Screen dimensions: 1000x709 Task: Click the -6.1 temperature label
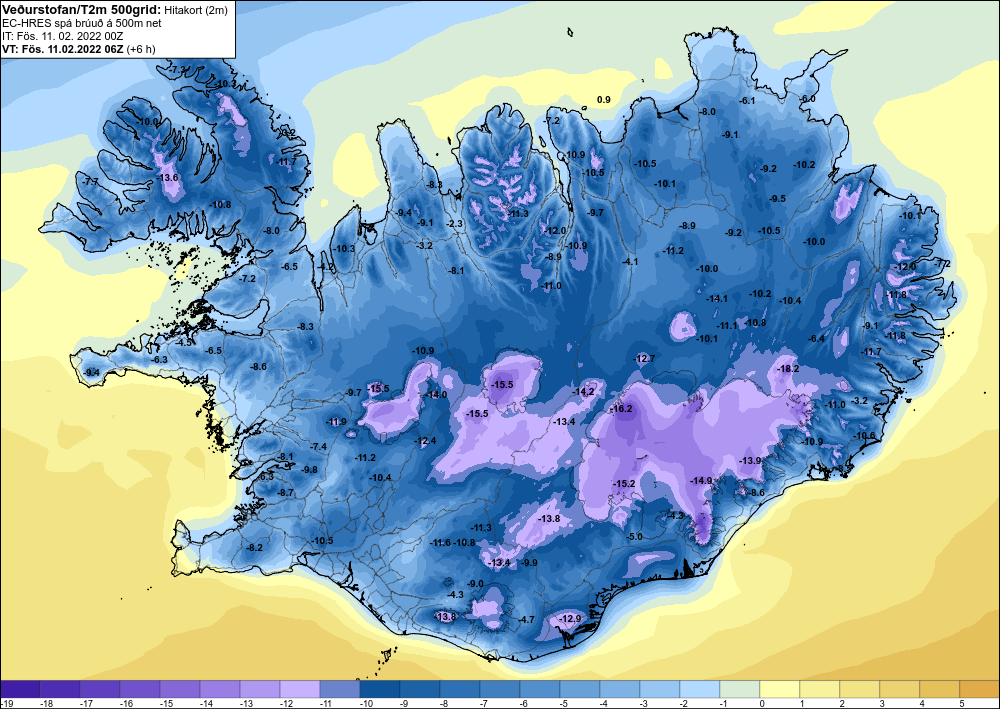[x=747, y=101]
